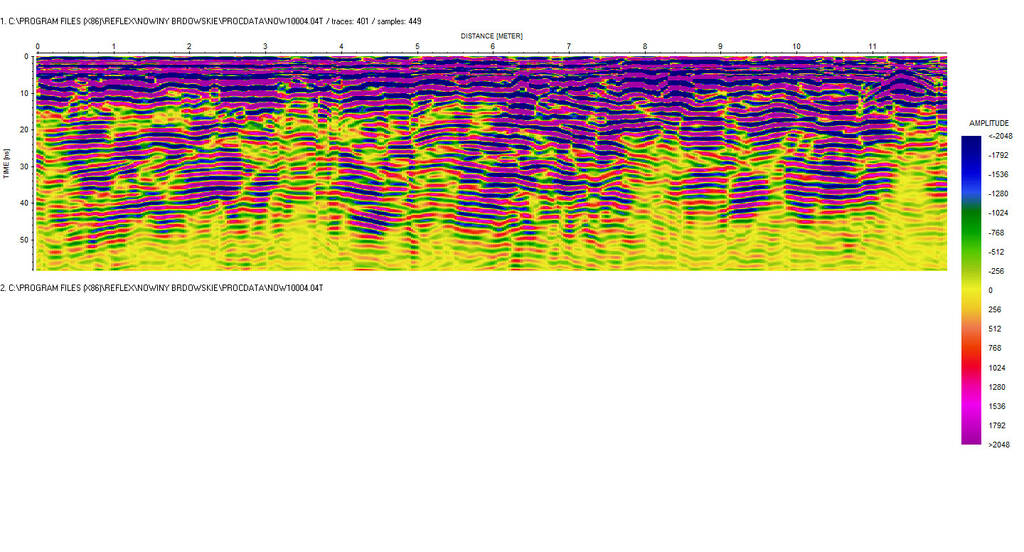Click the yellow zero-amplitude band in color bar
This screenshot has width=1024, height=552.
(971, 290)
